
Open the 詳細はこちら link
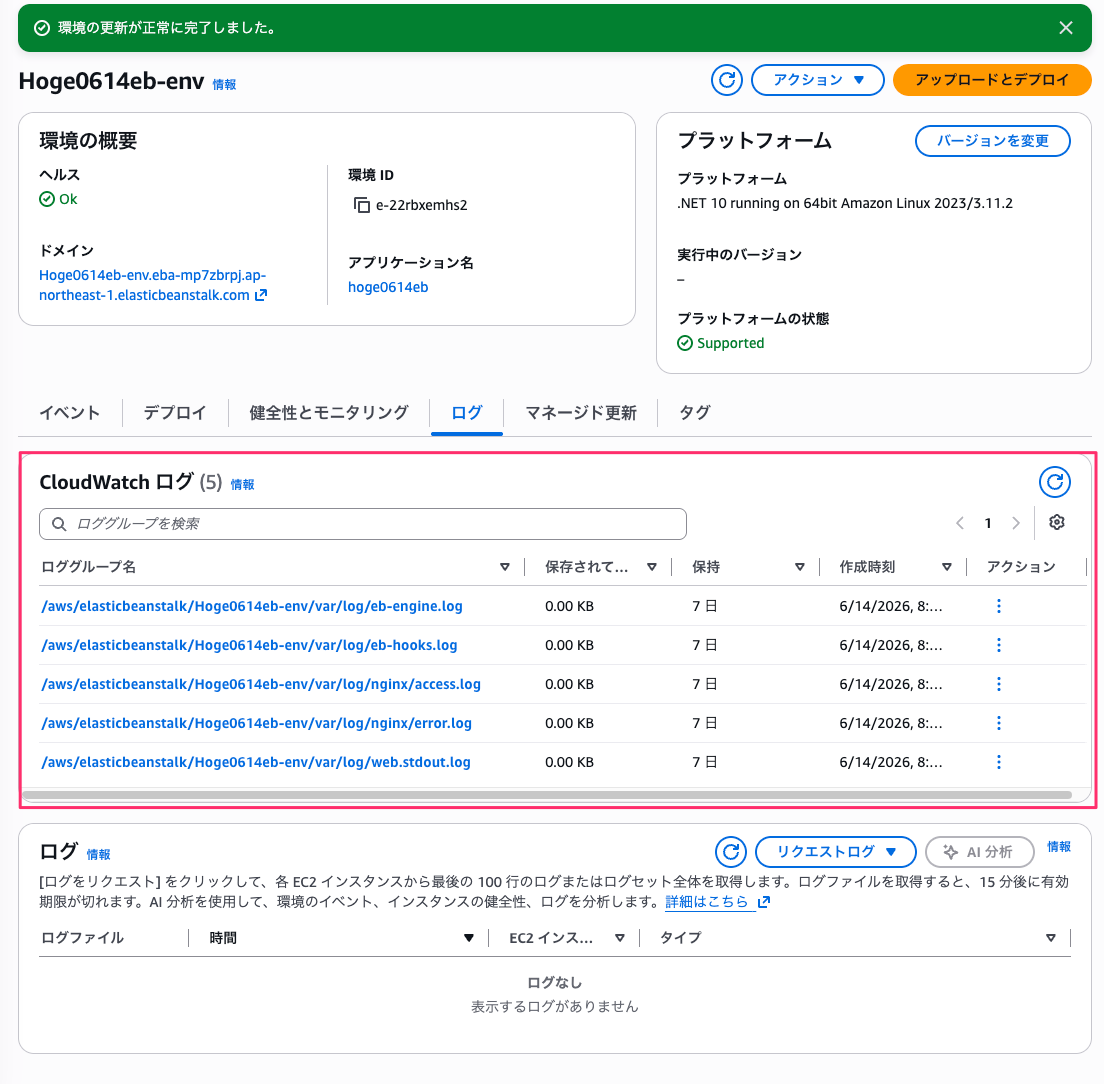(x=717, y=902)
